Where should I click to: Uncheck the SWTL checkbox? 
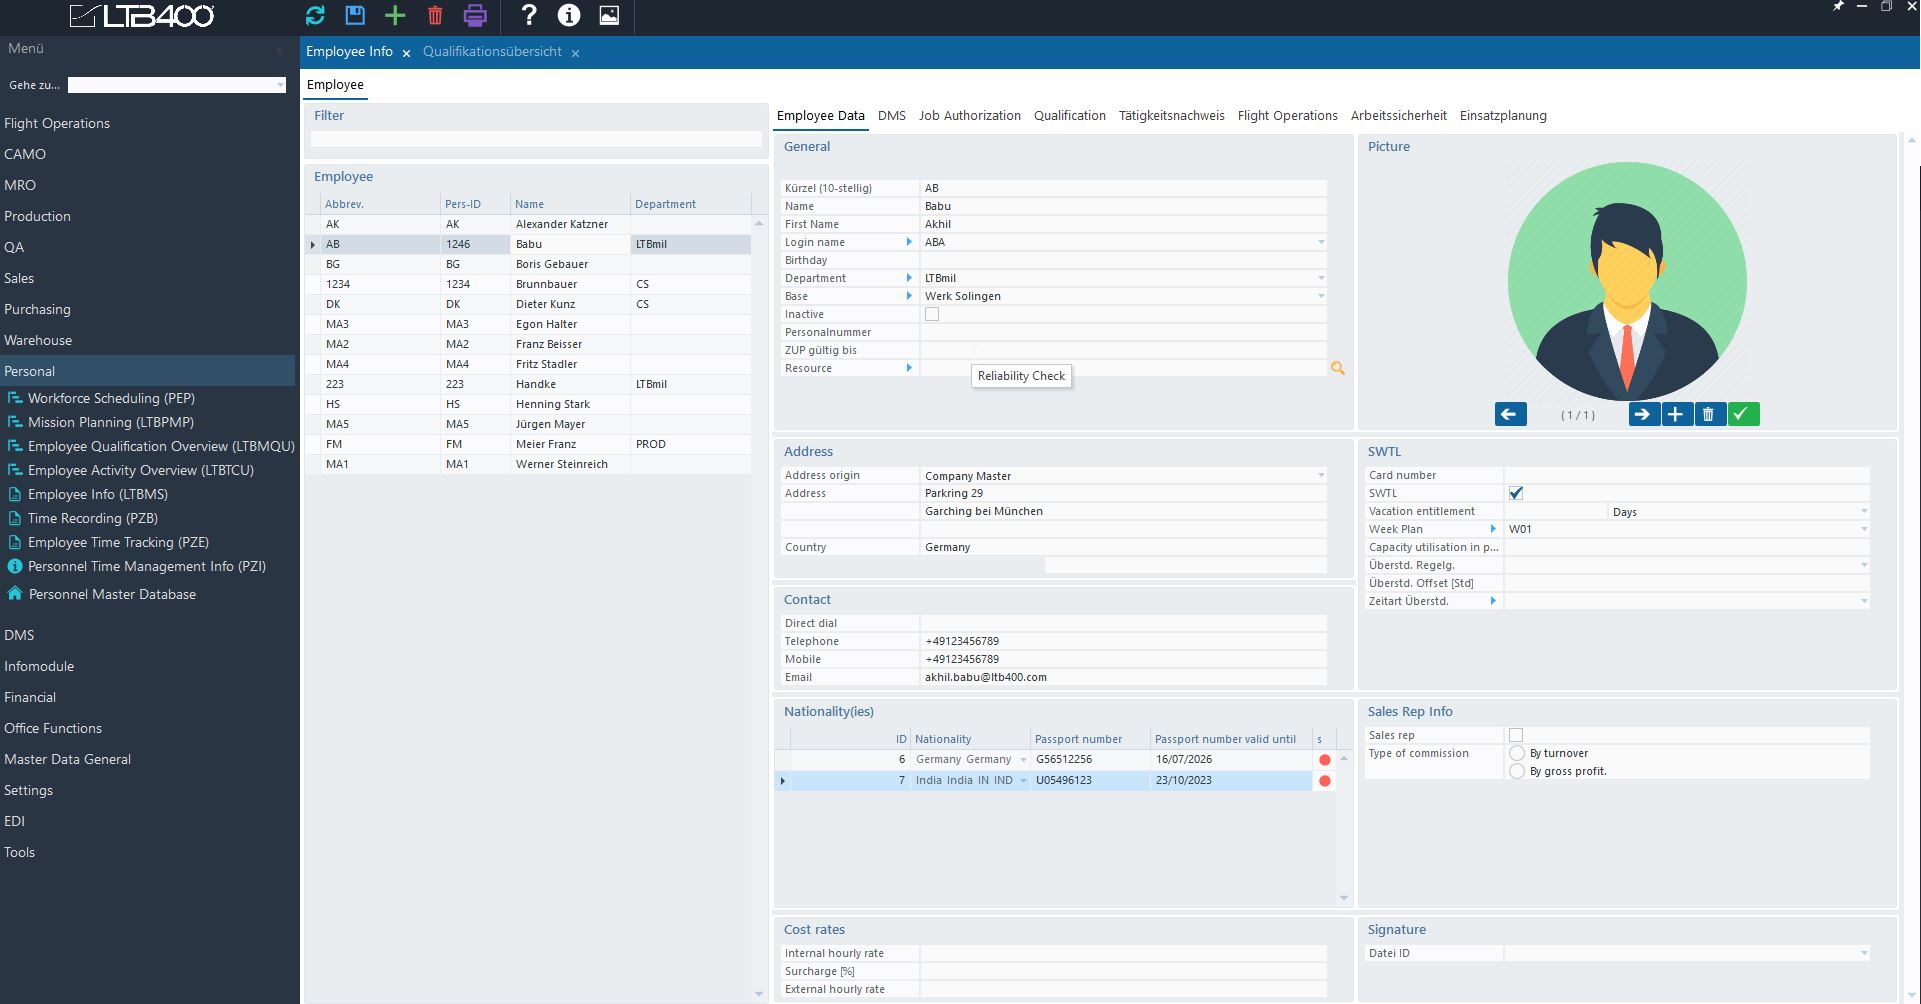click(1516, 493)
